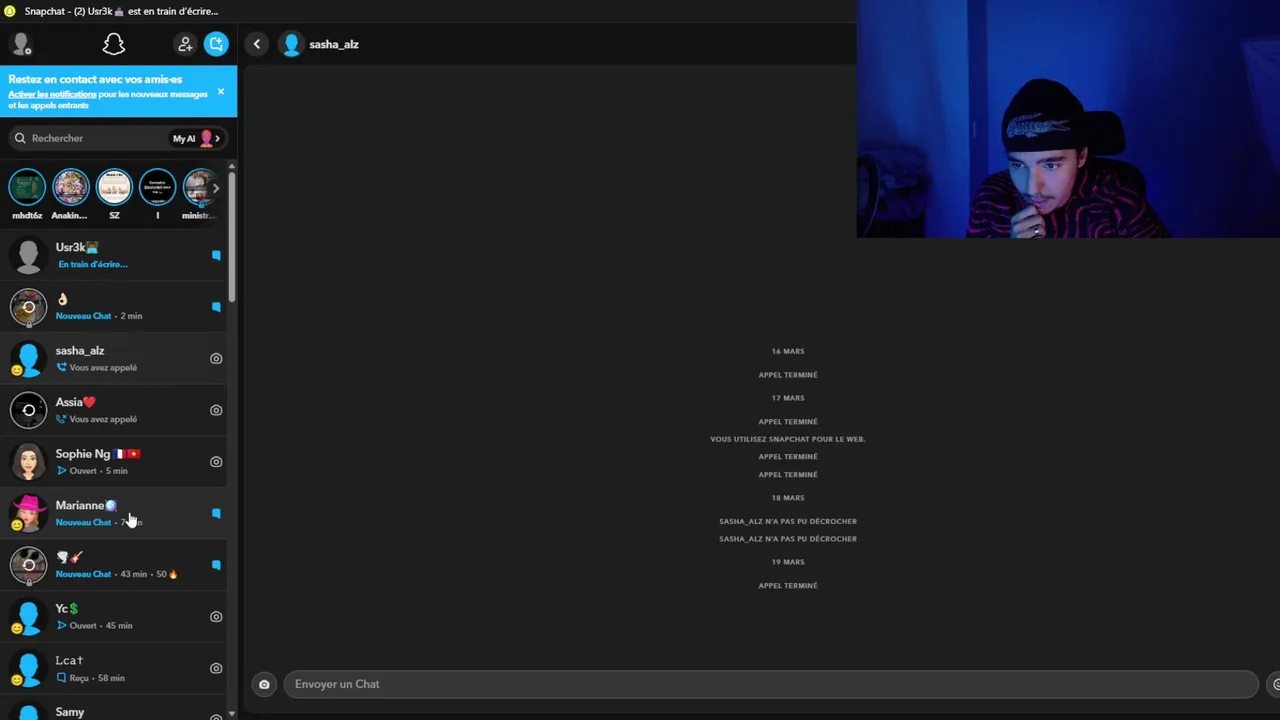Click the 'Envoyer un Chat' message field
The image size is (1280, 720).
click(x=770, y=684)
